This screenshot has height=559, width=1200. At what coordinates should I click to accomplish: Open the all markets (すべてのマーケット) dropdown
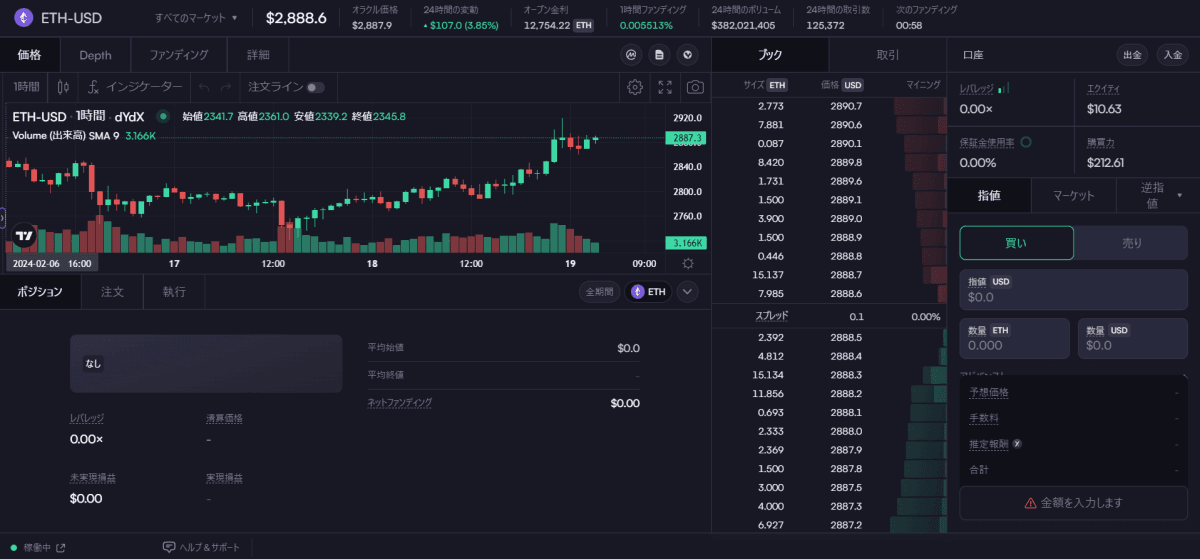pos(197,18)
